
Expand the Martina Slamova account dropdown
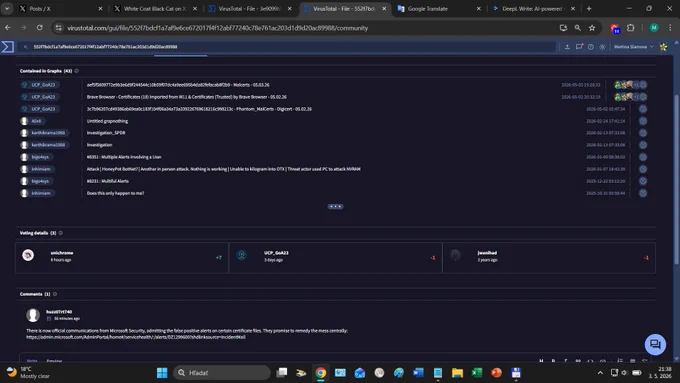(633, 46)
